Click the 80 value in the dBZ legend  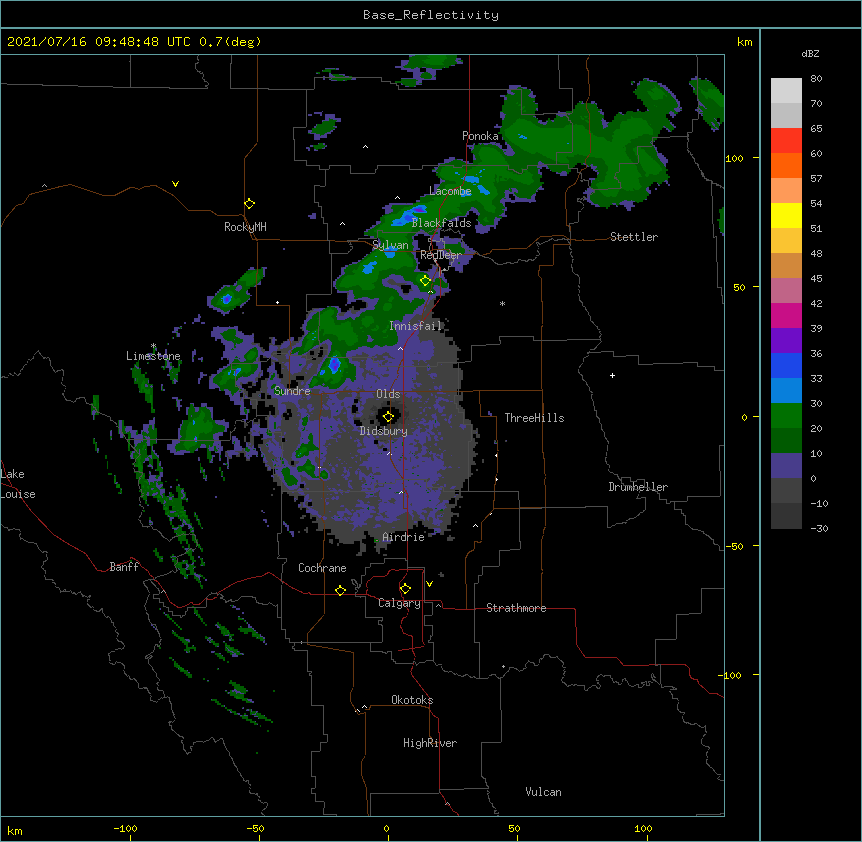[816, 79]
